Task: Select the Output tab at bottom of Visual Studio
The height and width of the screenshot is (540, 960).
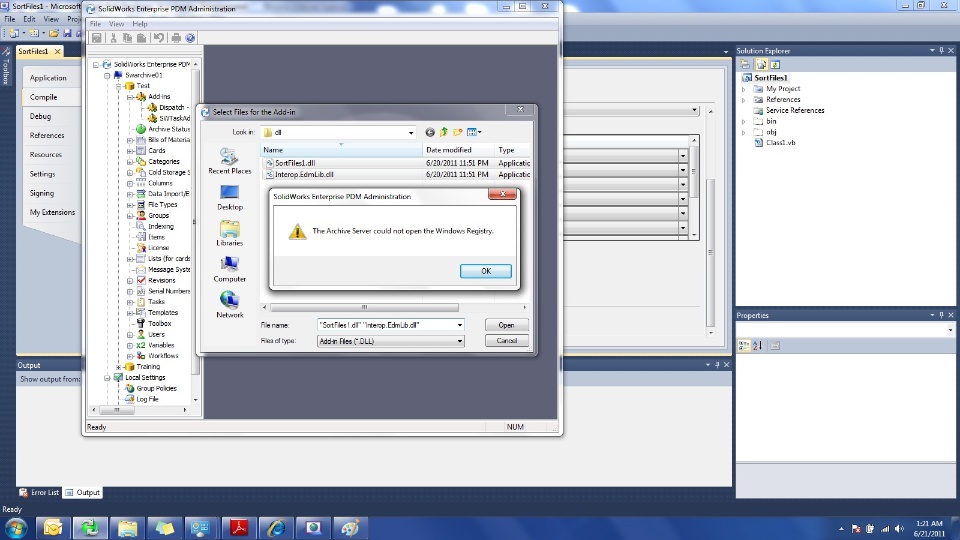Action: point(83,492)
